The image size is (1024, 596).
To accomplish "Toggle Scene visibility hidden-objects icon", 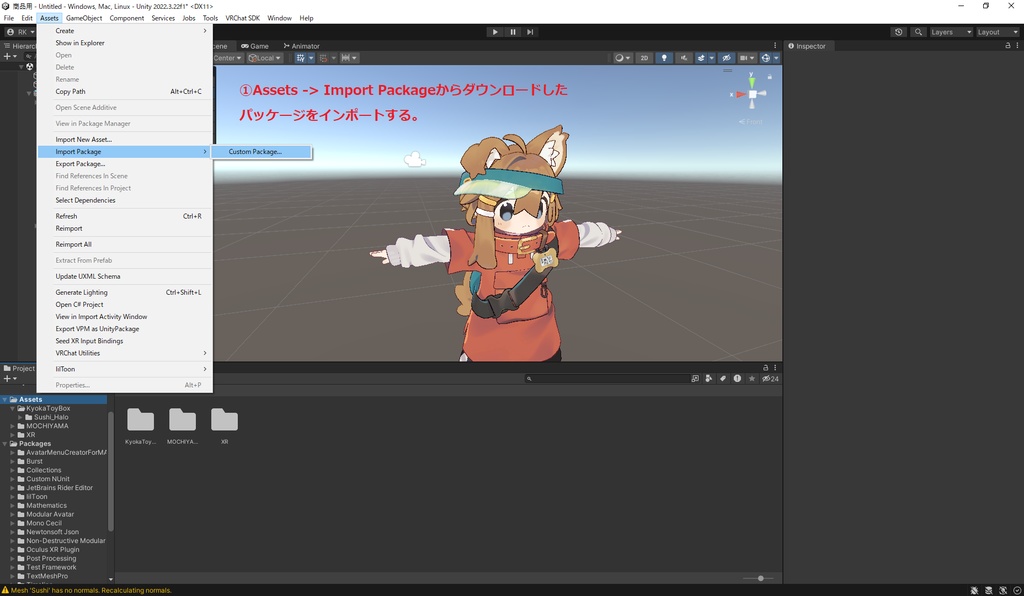I will coord(726,58).
